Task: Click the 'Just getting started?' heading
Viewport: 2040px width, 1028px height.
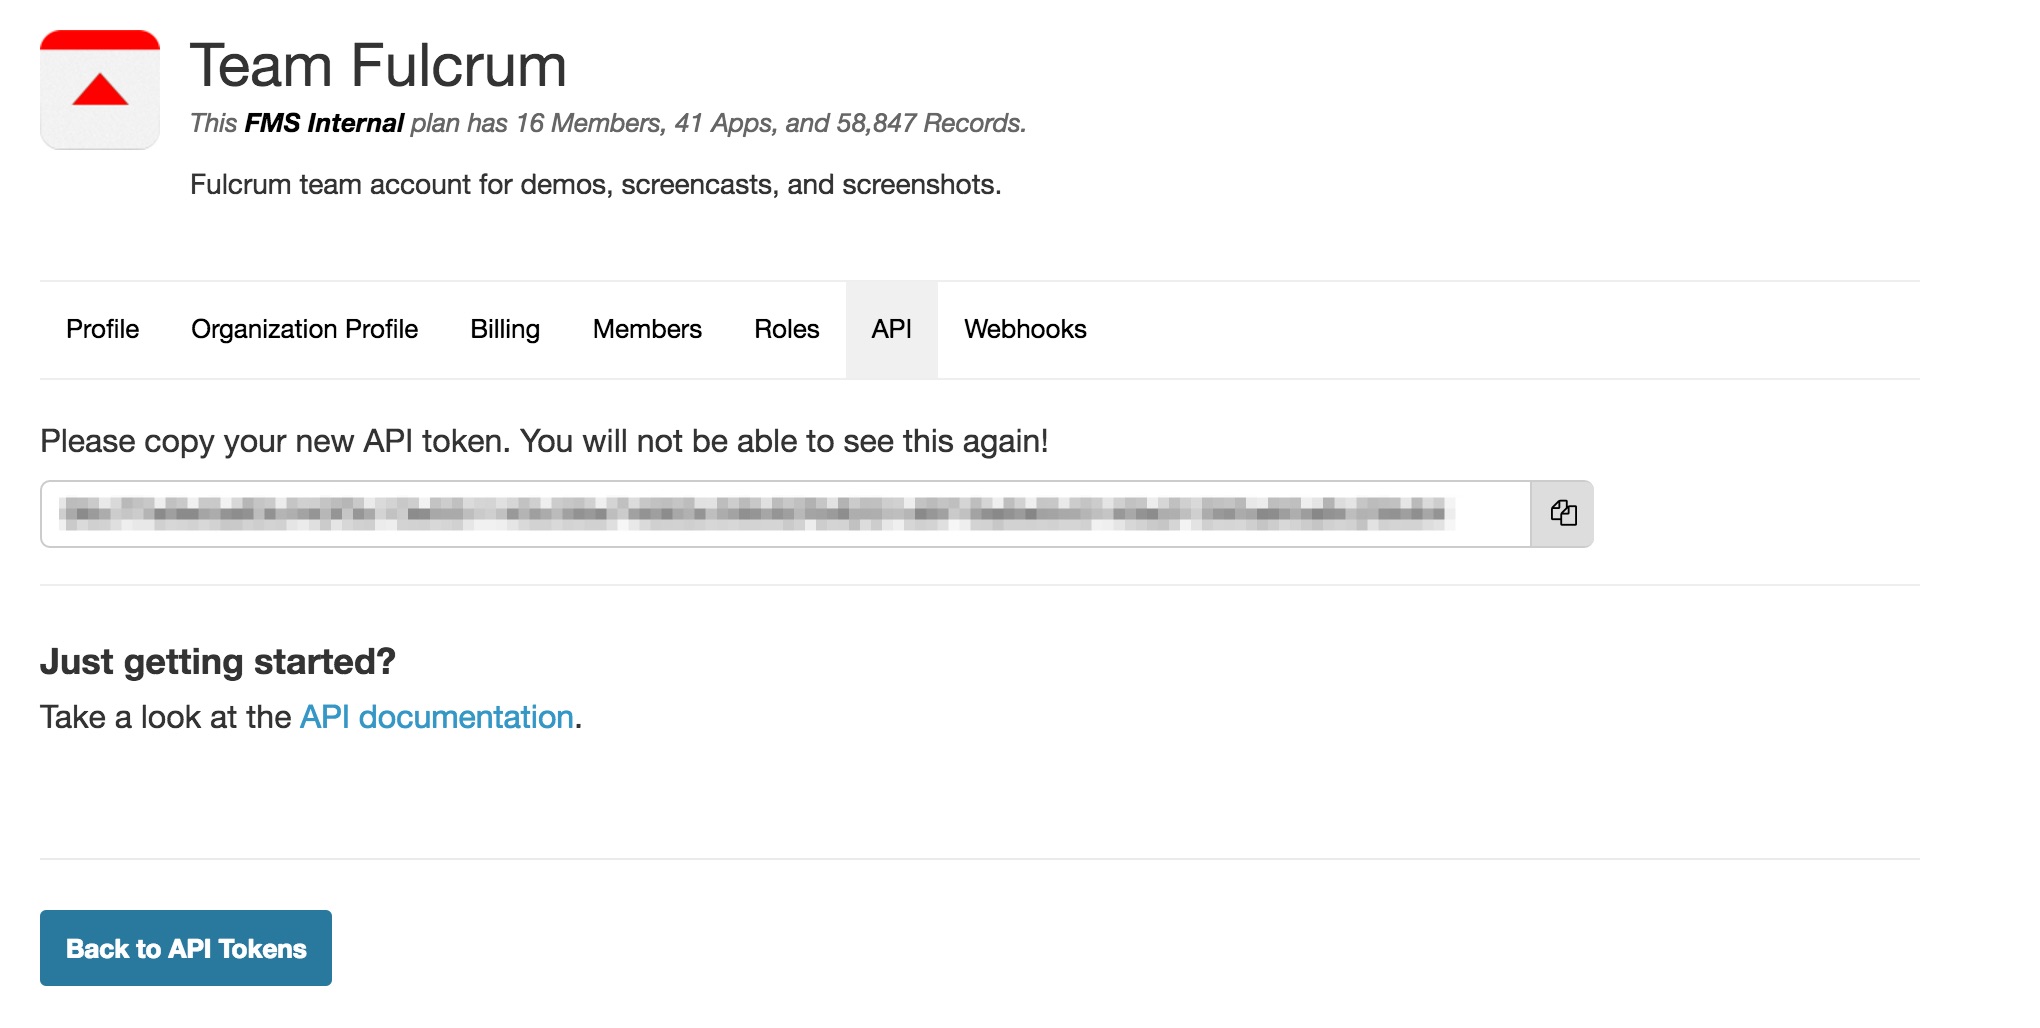Action: click(218, 662)
